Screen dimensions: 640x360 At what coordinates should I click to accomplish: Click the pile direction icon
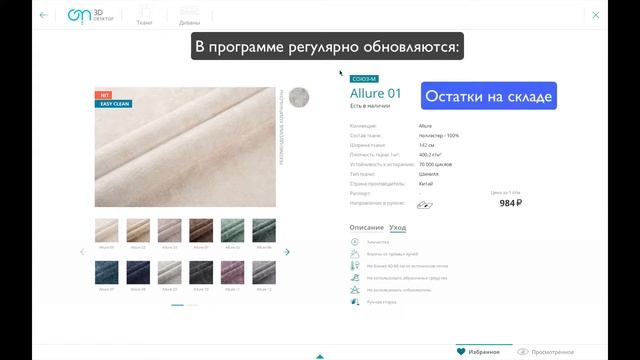(x=424, y=204)
